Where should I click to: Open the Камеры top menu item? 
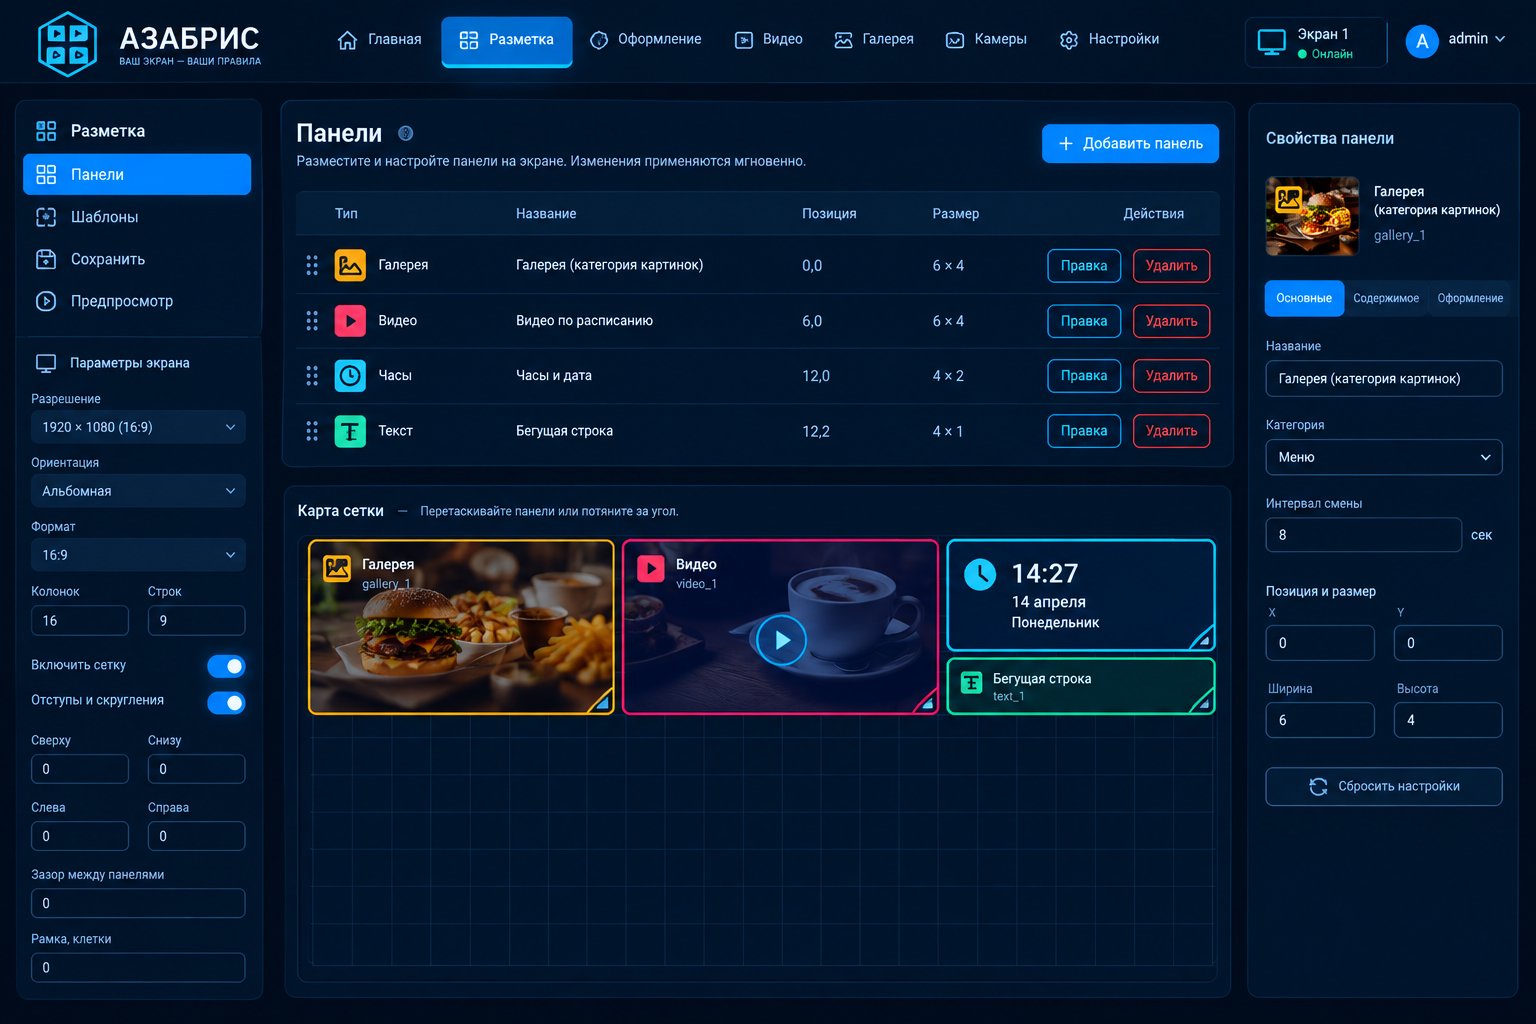coord(986,40)
